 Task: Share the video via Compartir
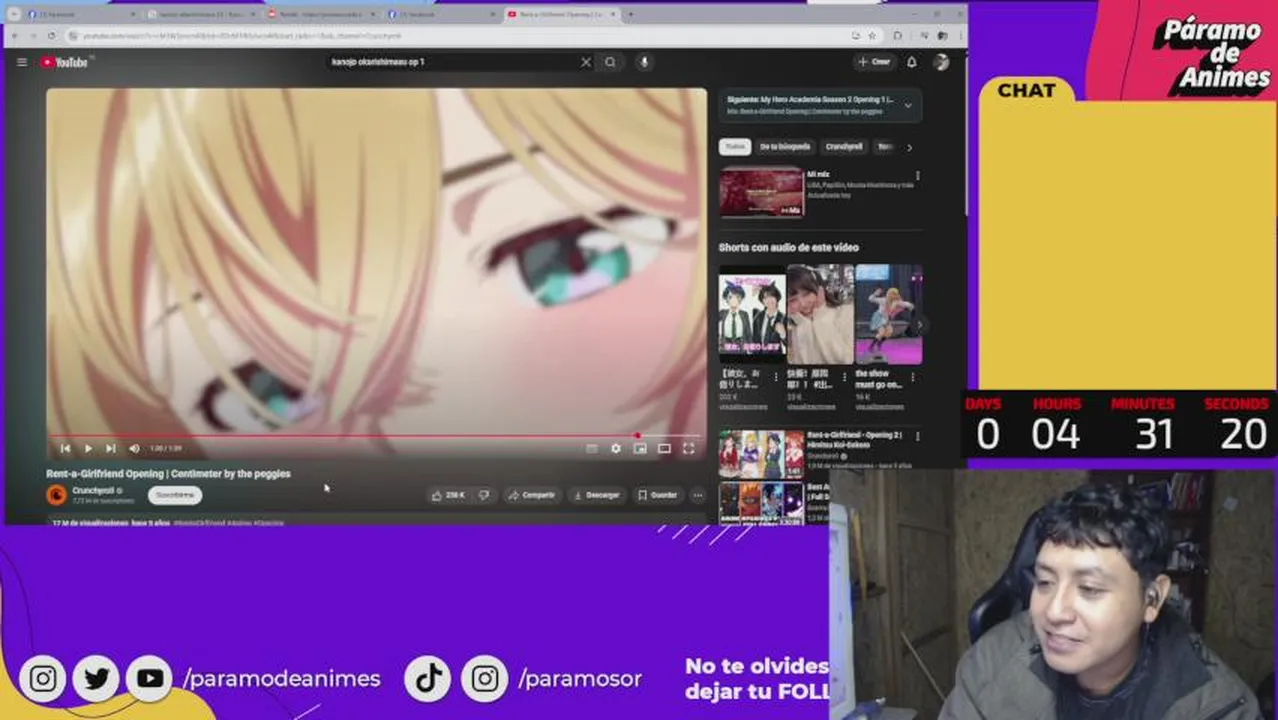[531, 495]
